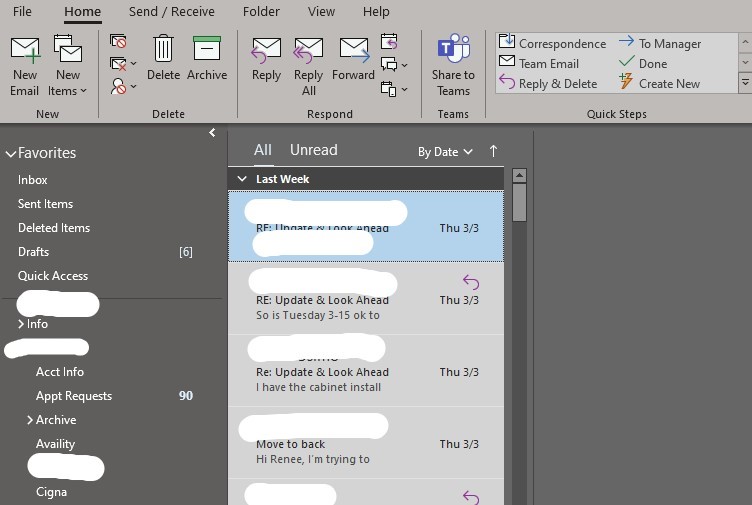Viewport: 752px width, 505px height.
Task: Click the message list scrollbar thumb
Action: [519, 202]
